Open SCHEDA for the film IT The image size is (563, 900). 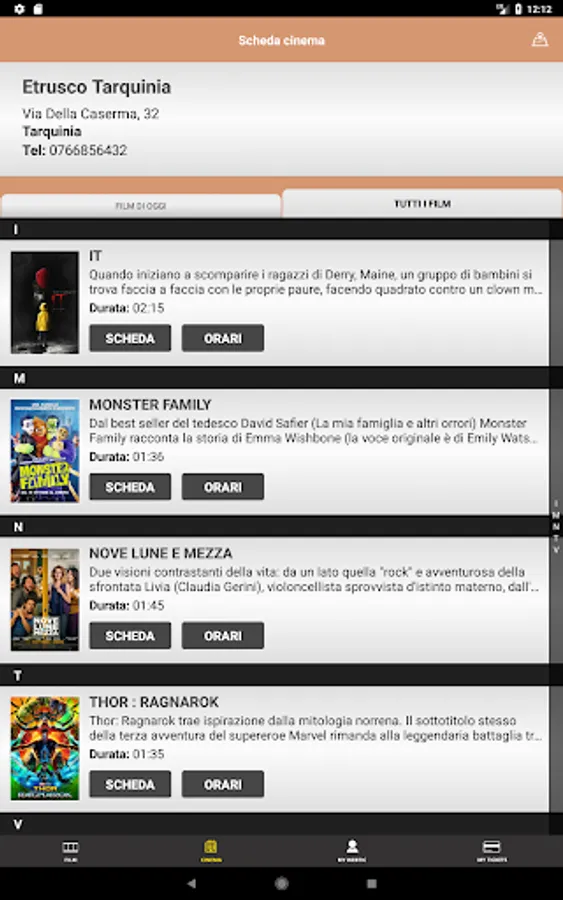click(x=130, y=338)
